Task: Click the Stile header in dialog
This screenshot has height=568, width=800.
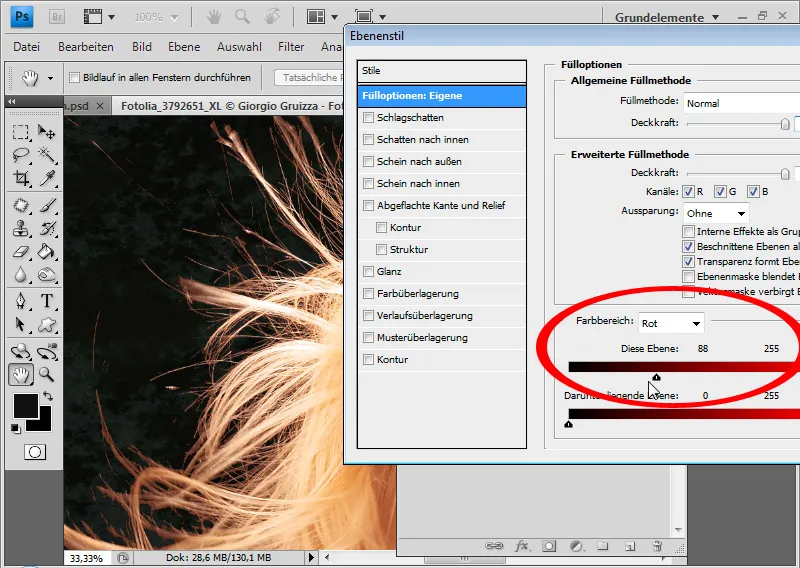Action: (x=442, y=71)
